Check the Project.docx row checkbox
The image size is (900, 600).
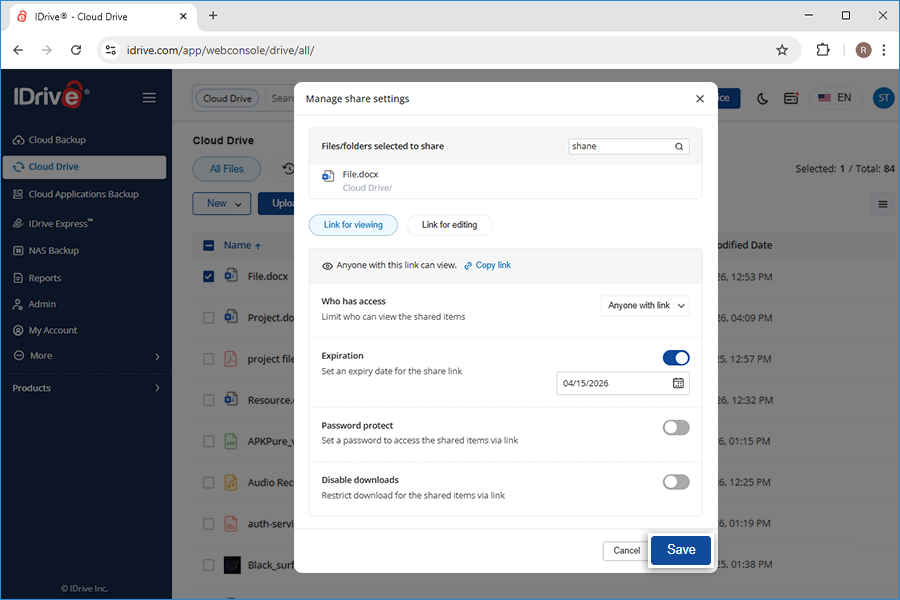click(208, 318)
